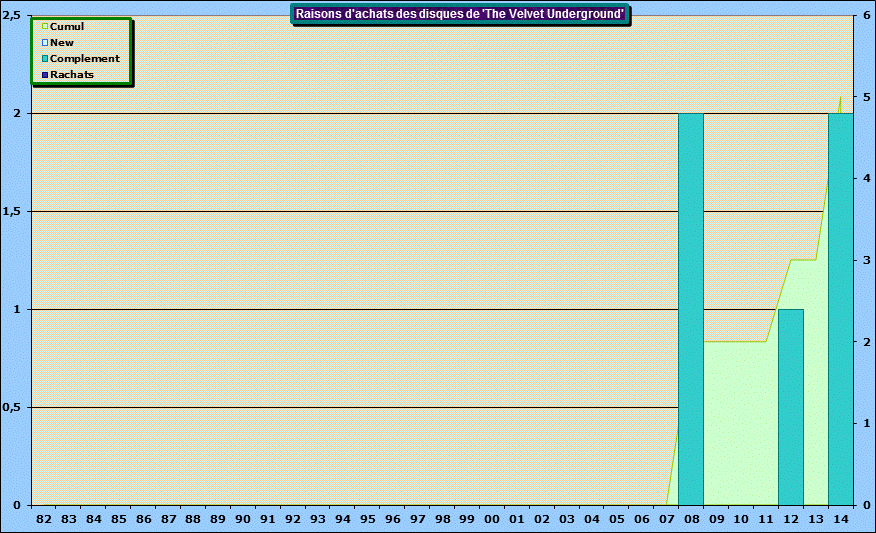
Task: Click right axis value 4
Action: click(867, 178)
